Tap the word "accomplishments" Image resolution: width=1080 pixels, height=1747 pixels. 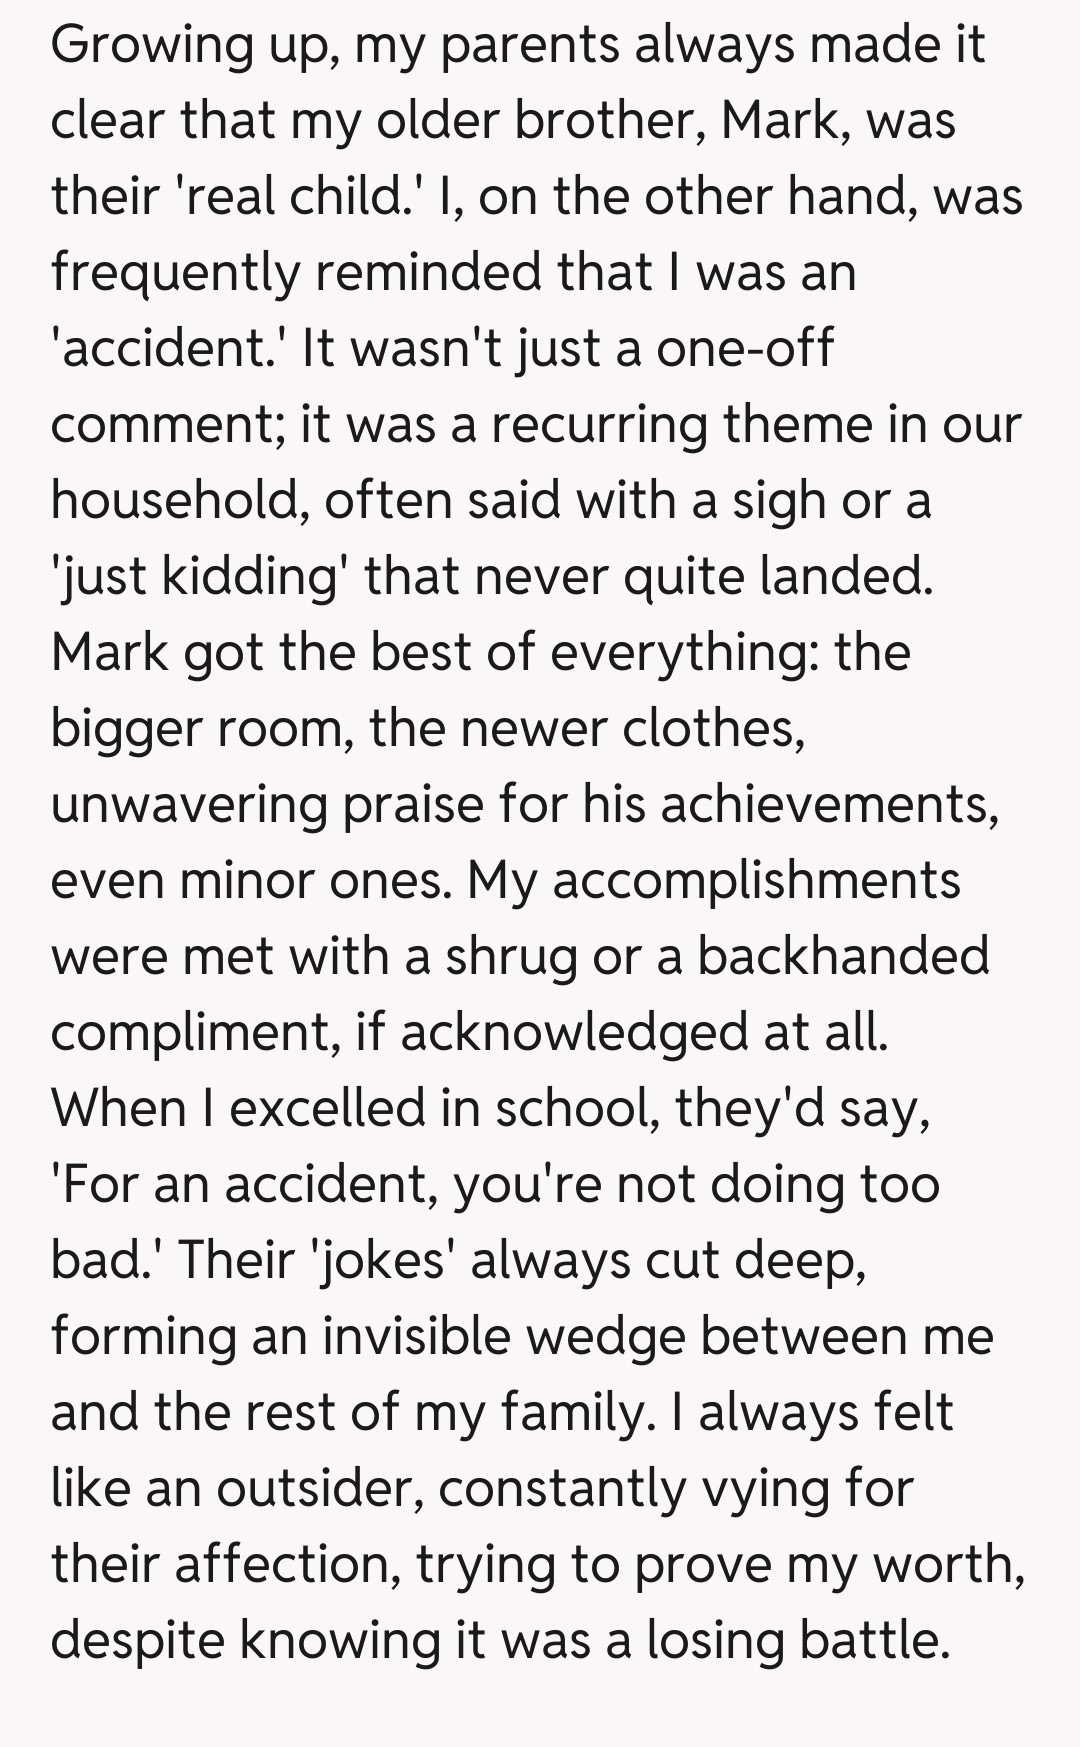click(x=756, y=881)
